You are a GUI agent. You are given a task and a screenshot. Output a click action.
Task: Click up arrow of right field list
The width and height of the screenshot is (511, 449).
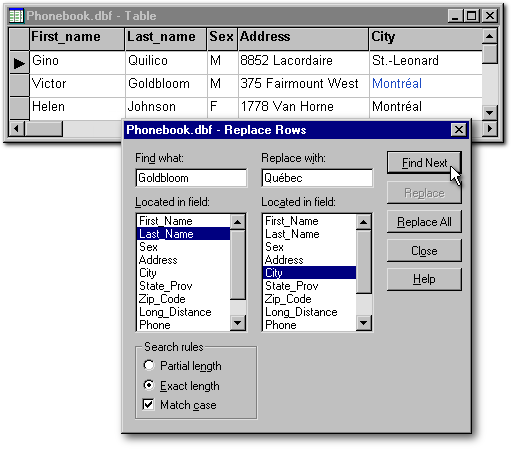(x=363, y=222)
